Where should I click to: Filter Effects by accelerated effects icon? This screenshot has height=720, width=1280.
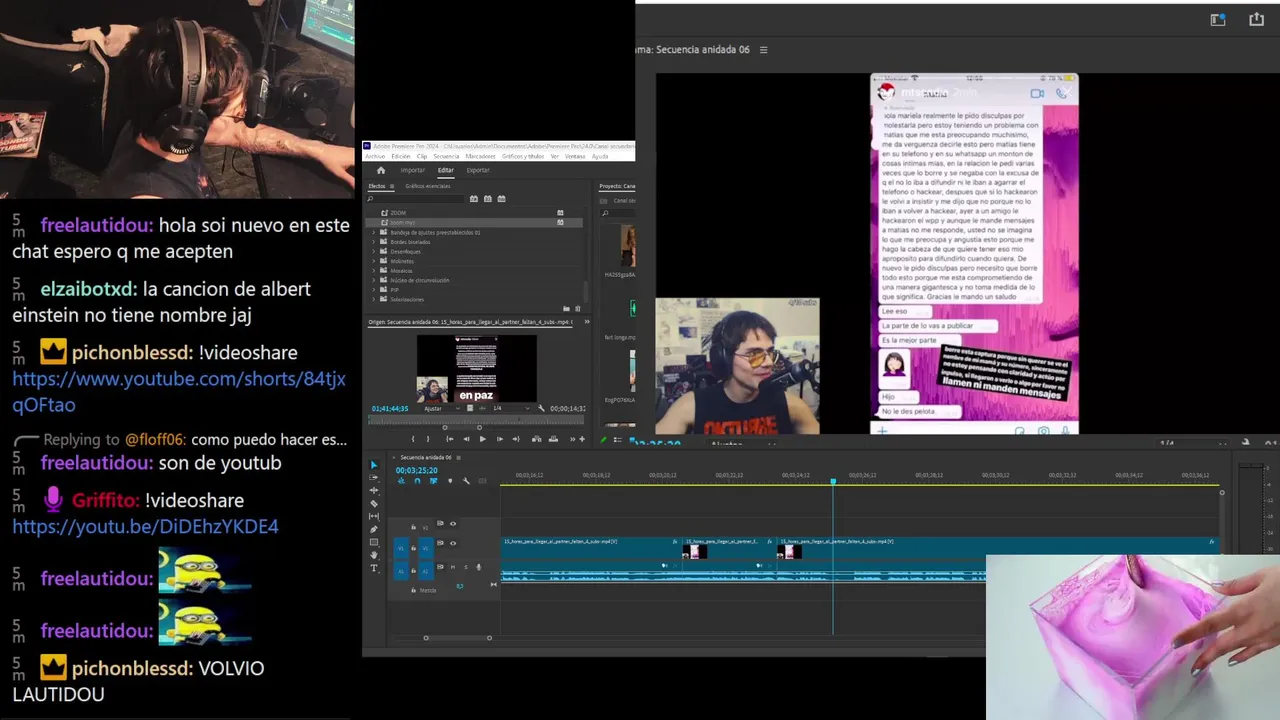(474, 199)
